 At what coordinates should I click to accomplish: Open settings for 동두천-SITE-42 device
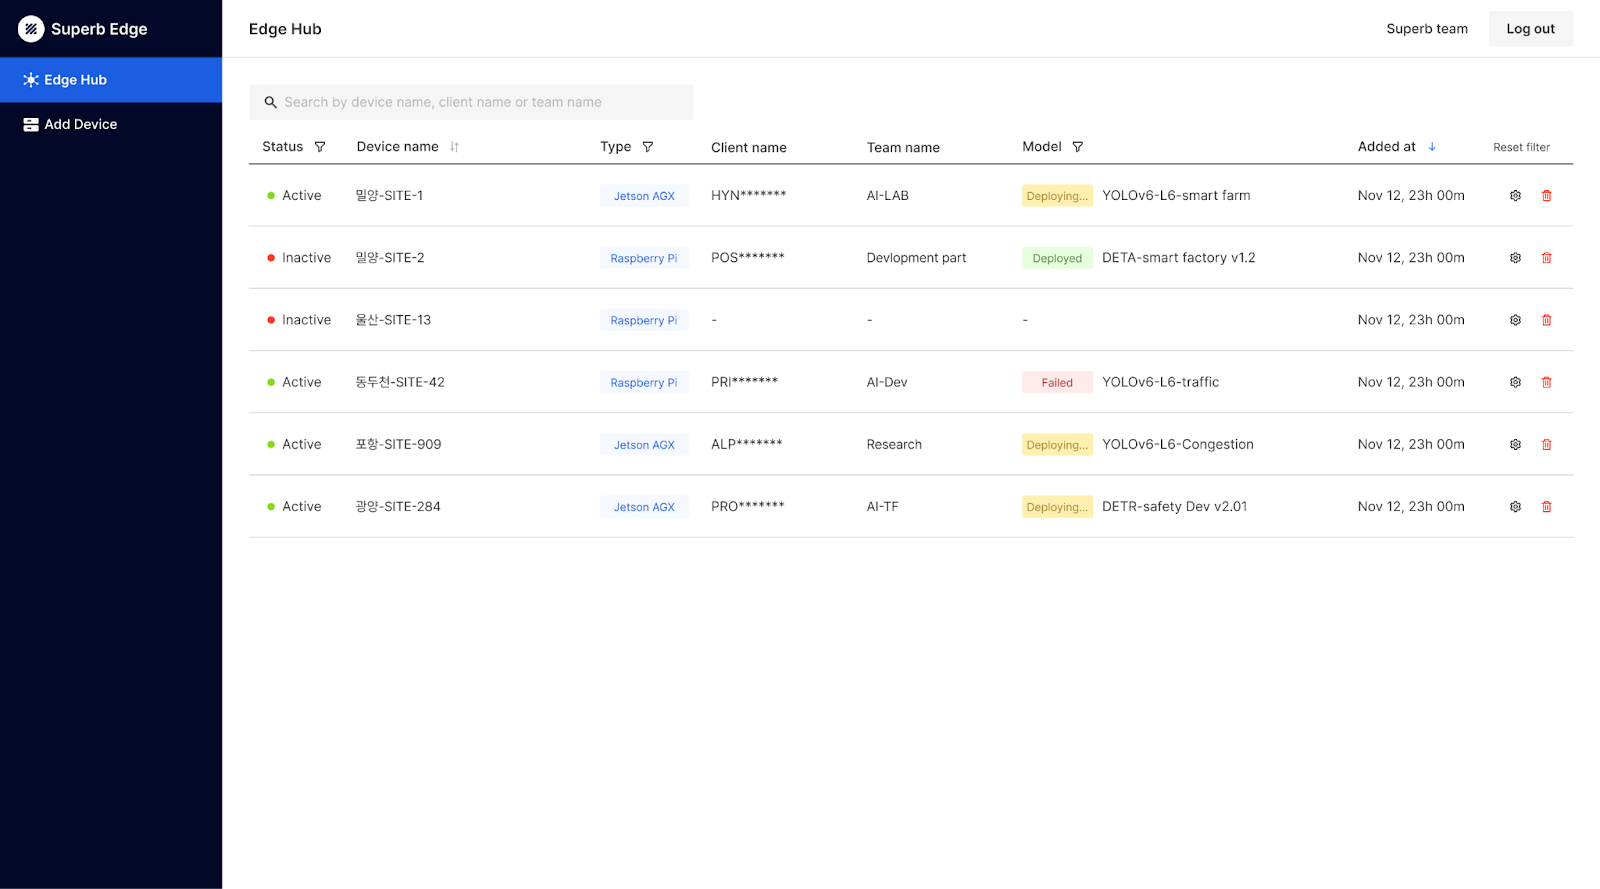1515,382
